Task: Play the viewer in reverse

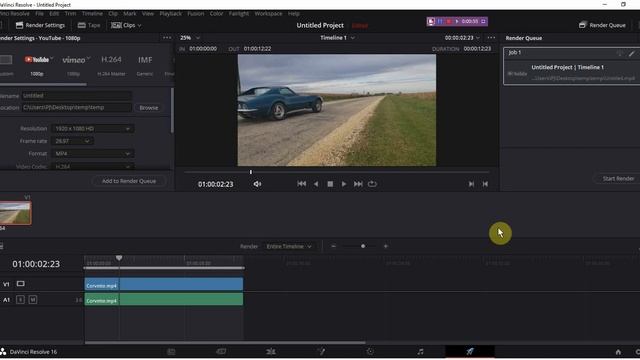Action: point(316,184)
